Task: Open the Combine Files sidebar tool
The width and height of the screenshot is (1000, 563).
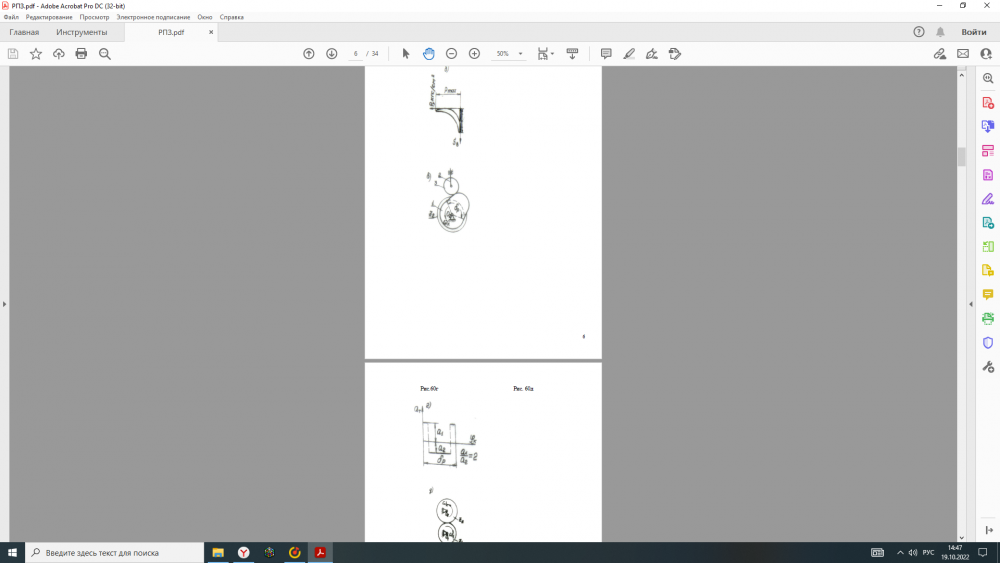Action: tap(988, 223)
